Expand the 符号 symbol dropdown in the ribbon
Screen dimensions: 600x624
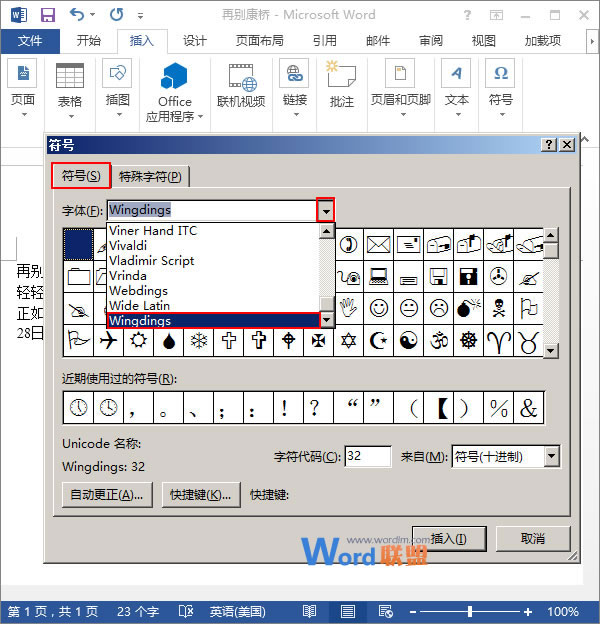point(502,115)
